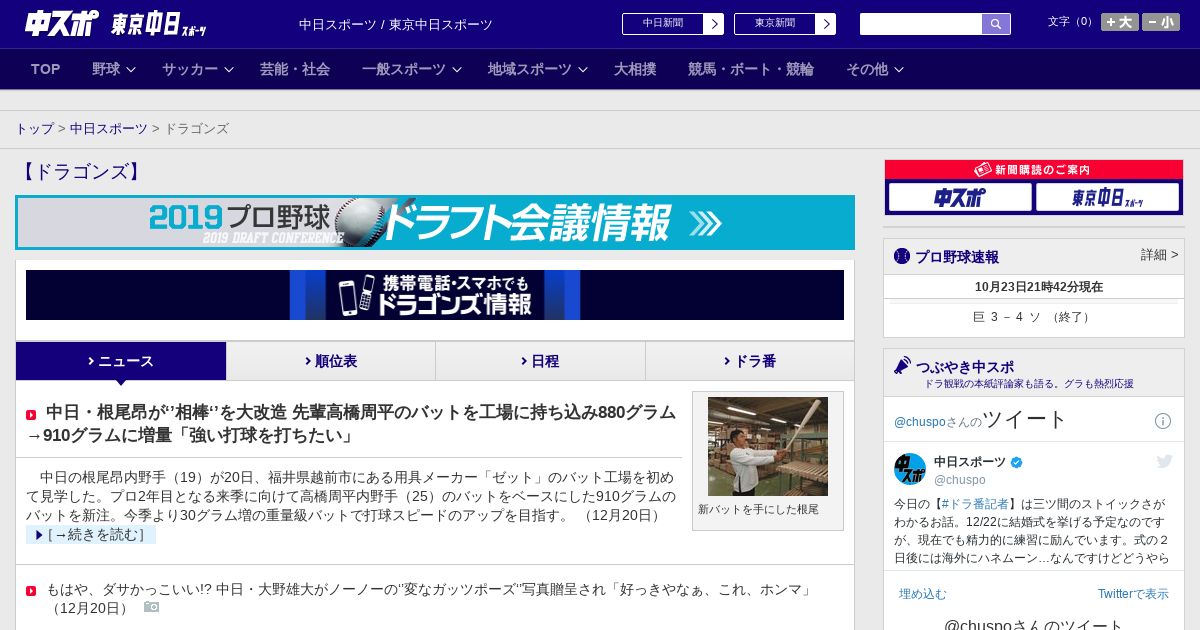Open the 携帯電話・スマホでもドラゴンズ情報 banner
This screenshot has width=1200, height=630.
[x=435, y=295]
